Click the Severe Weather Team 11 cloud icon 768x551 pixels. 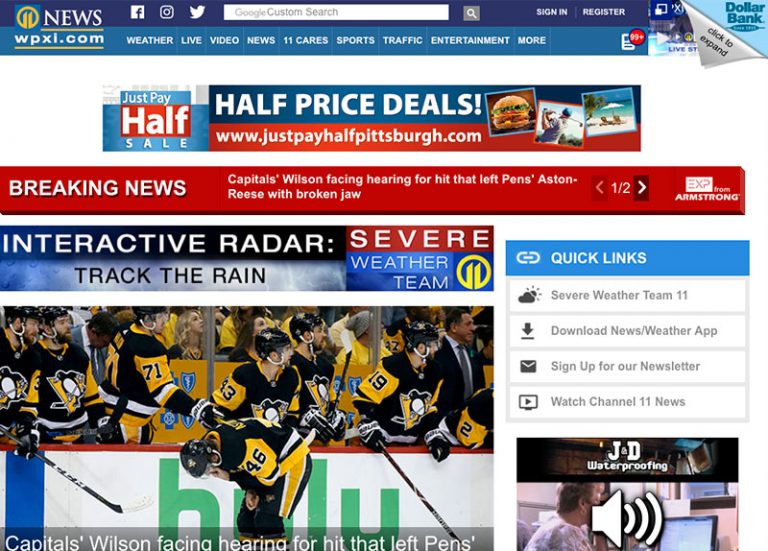529,295
